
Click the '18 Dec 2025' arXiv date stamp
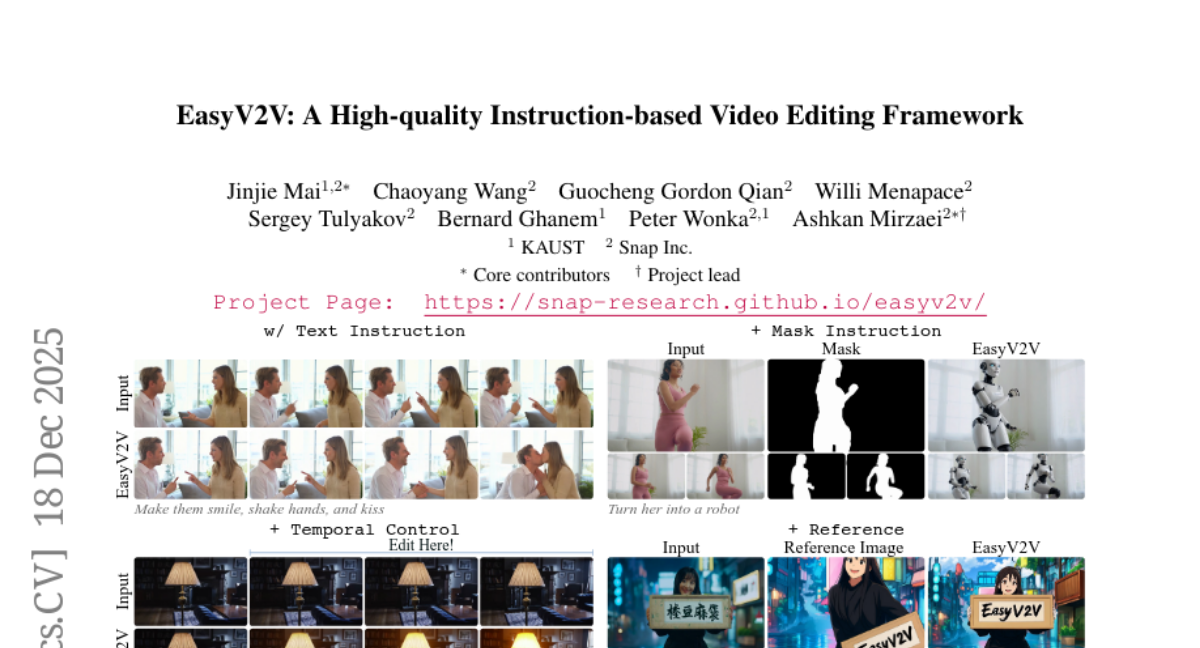click(x=49, y=425)
